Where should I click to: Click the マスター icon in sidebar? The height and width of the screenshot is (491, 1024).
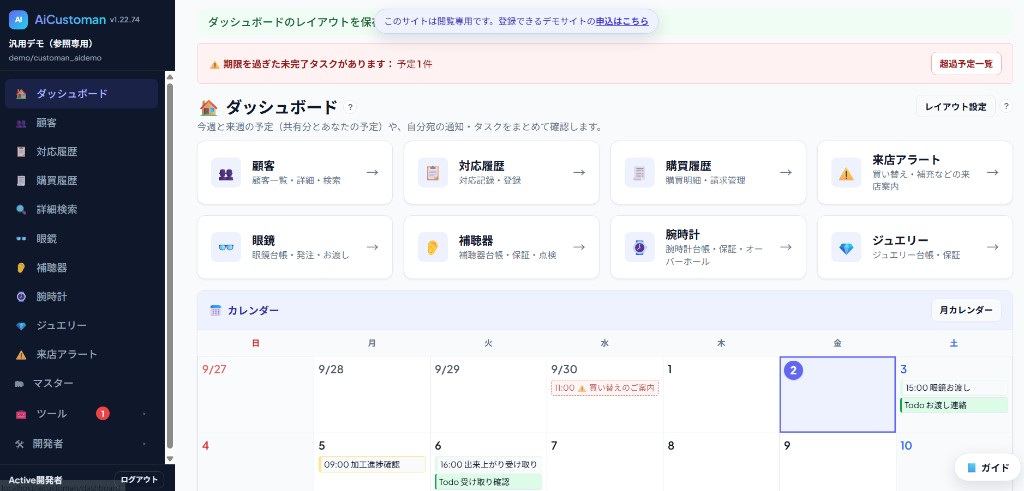coord(19,384)
